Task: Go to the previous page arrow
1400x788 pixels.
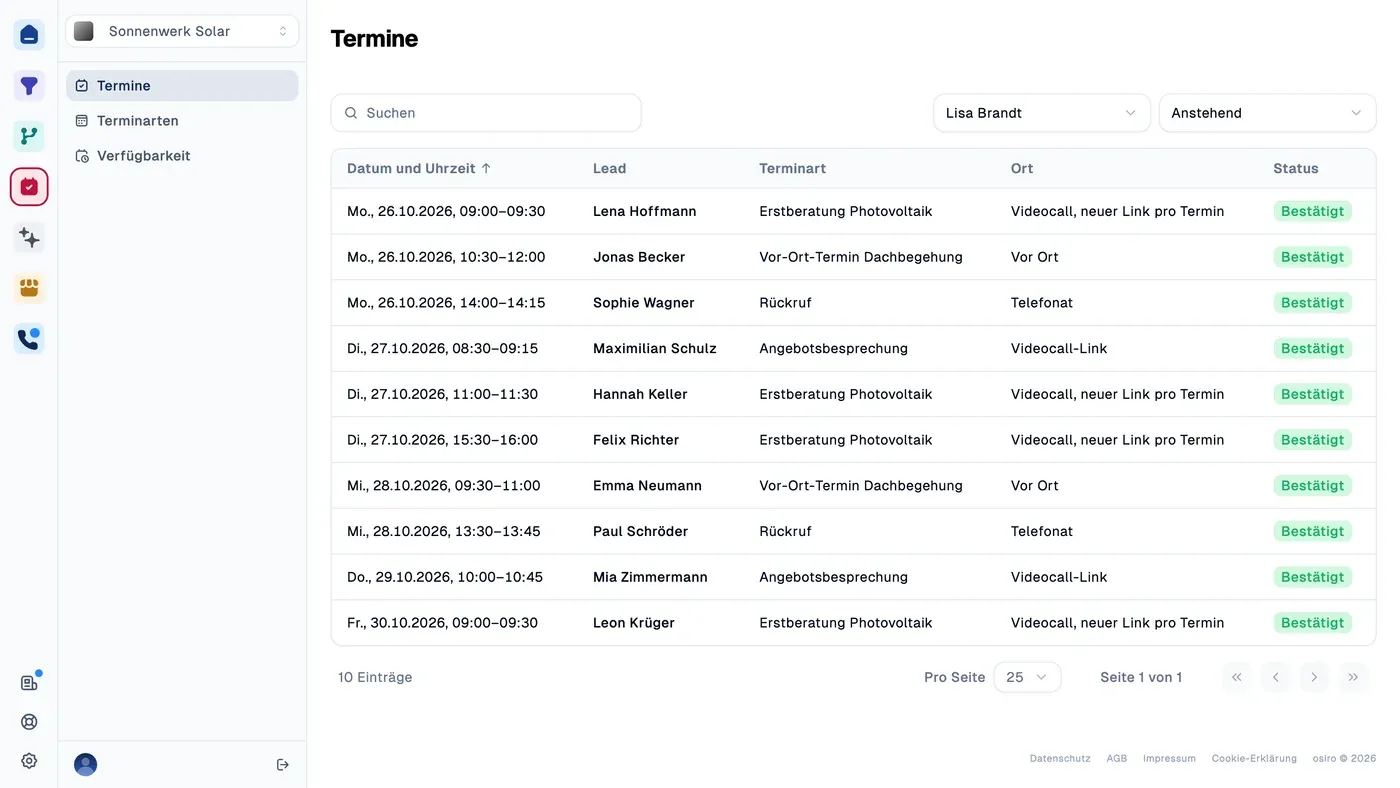Action: click(1276, 677)
